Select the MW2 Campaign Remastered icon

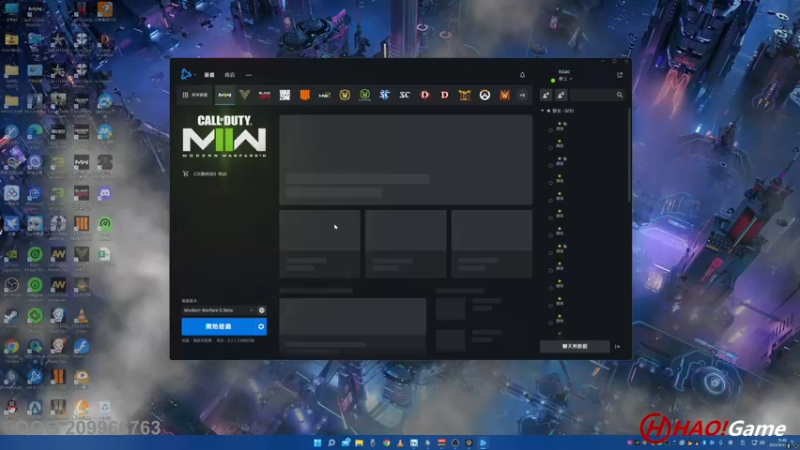(x=324, y=95)
